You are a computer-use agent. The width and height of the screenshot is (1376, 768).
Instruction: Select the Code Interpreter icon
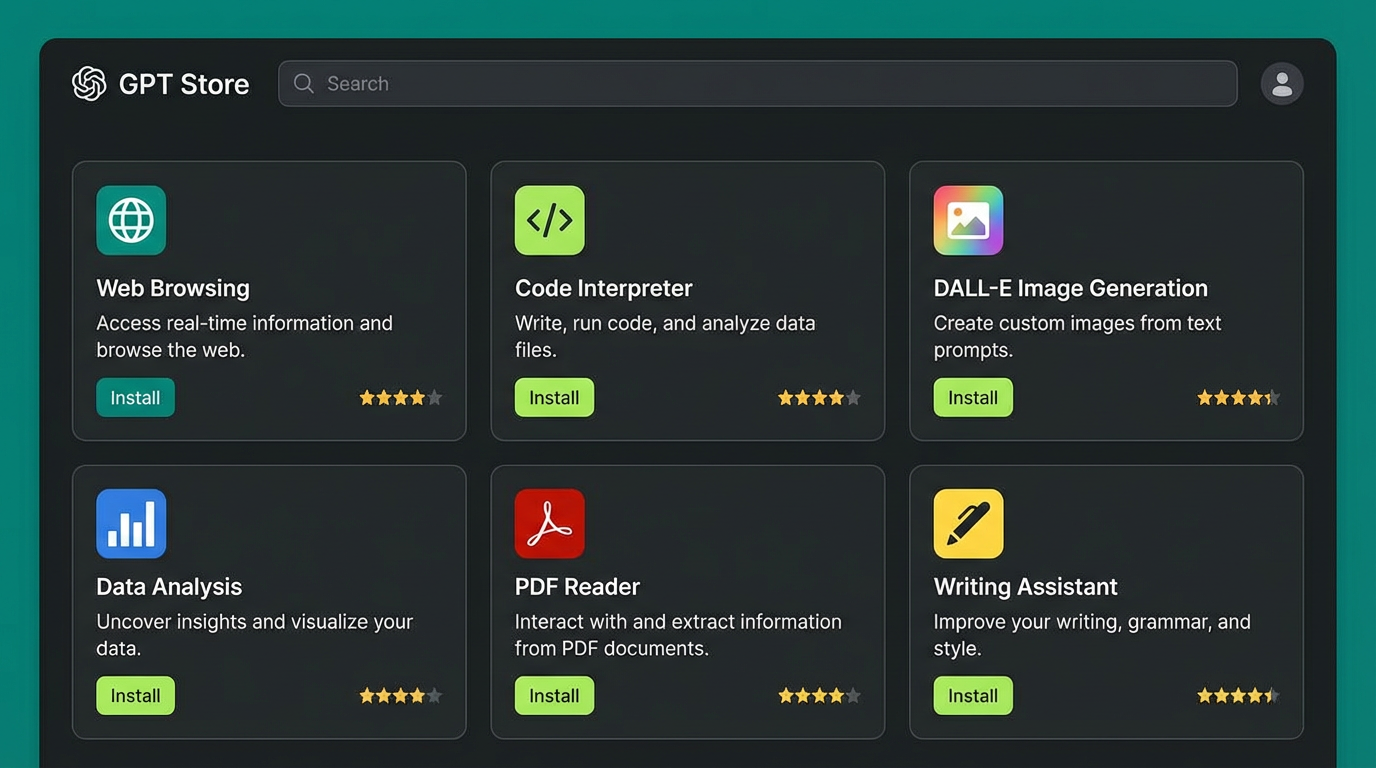click(x=549, y=220)
